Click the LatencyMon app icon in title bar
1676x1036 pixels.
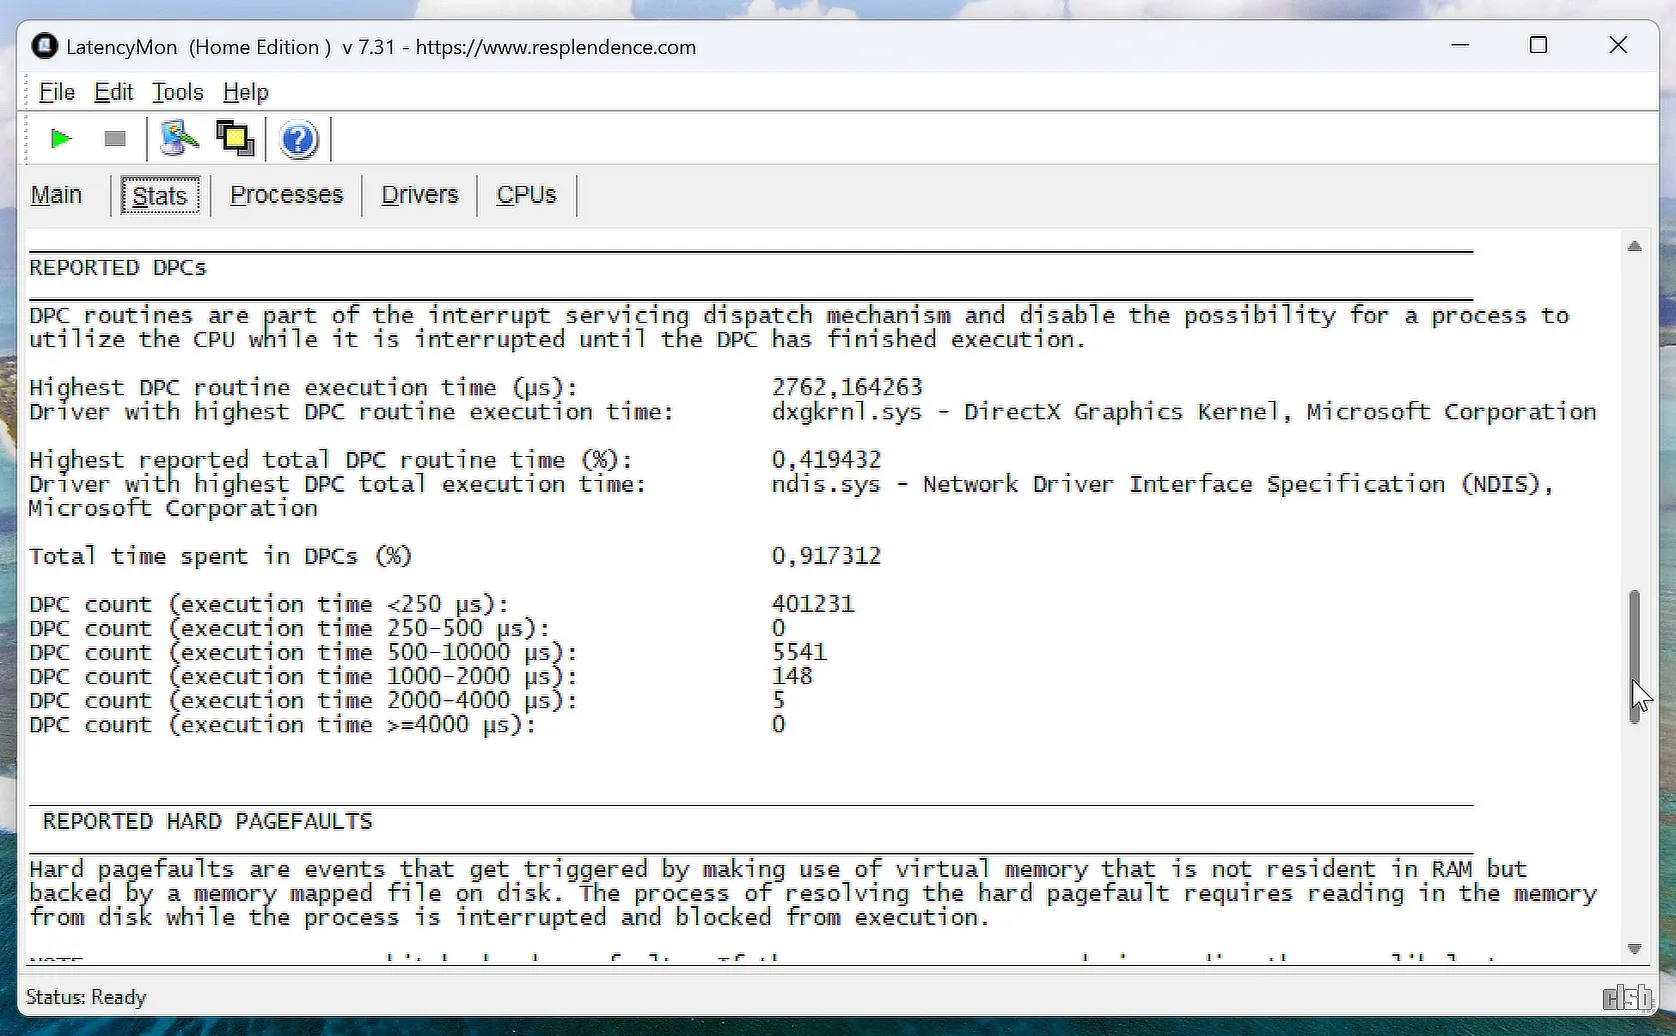(44, 47)
